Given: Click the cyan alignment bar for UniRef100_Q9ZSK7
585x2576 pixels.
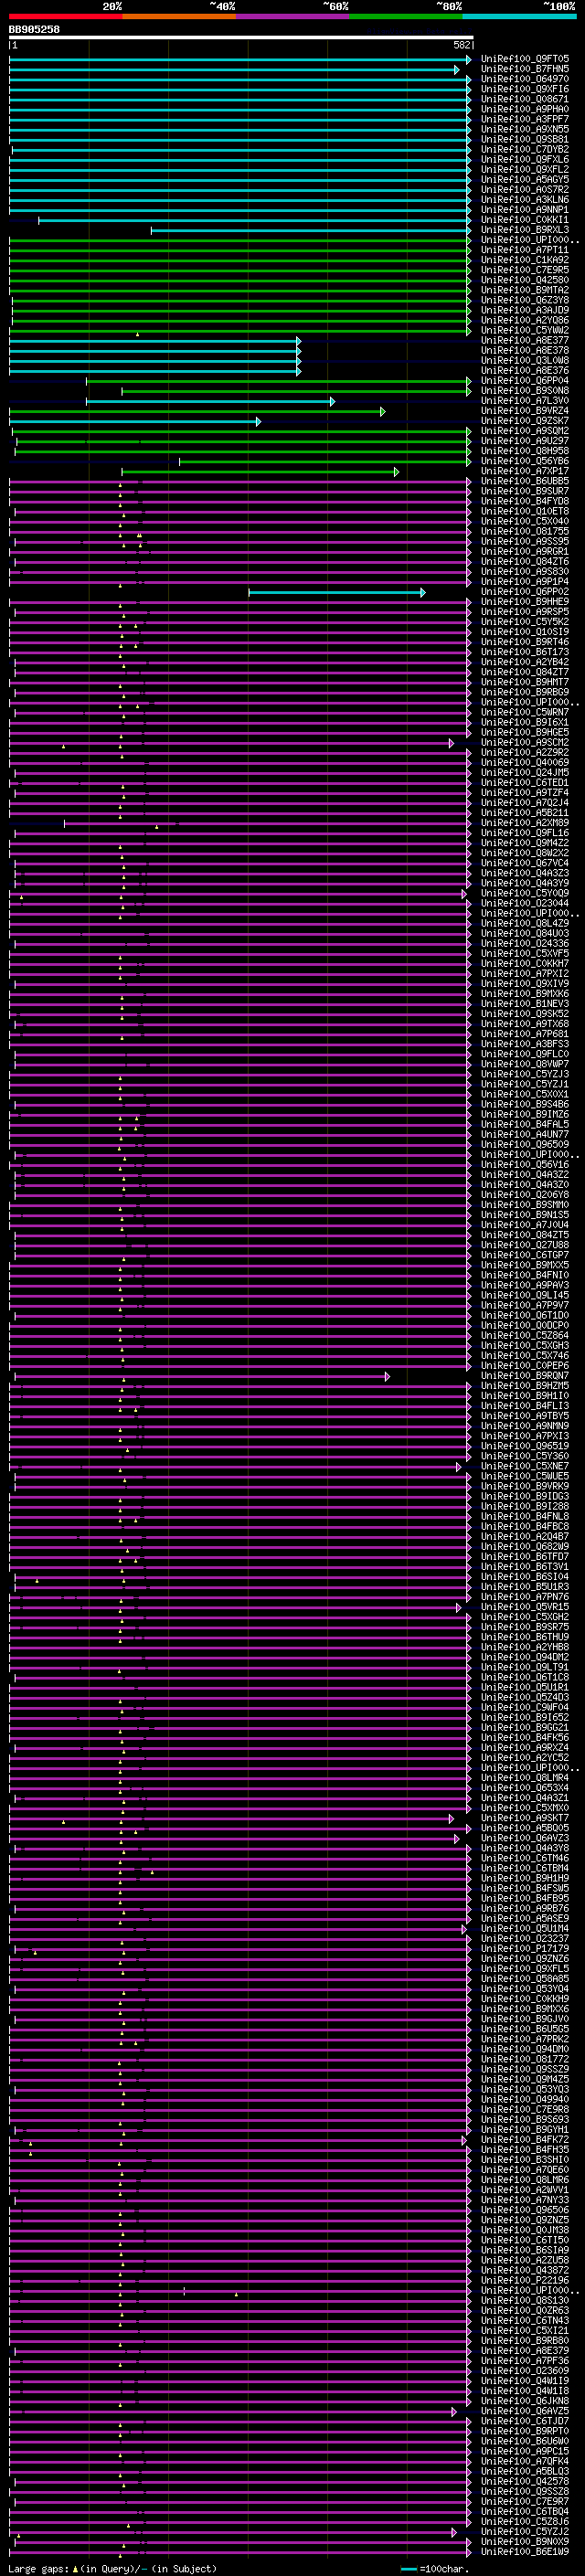Looking at the screenshot, I should tap(135, 422).
